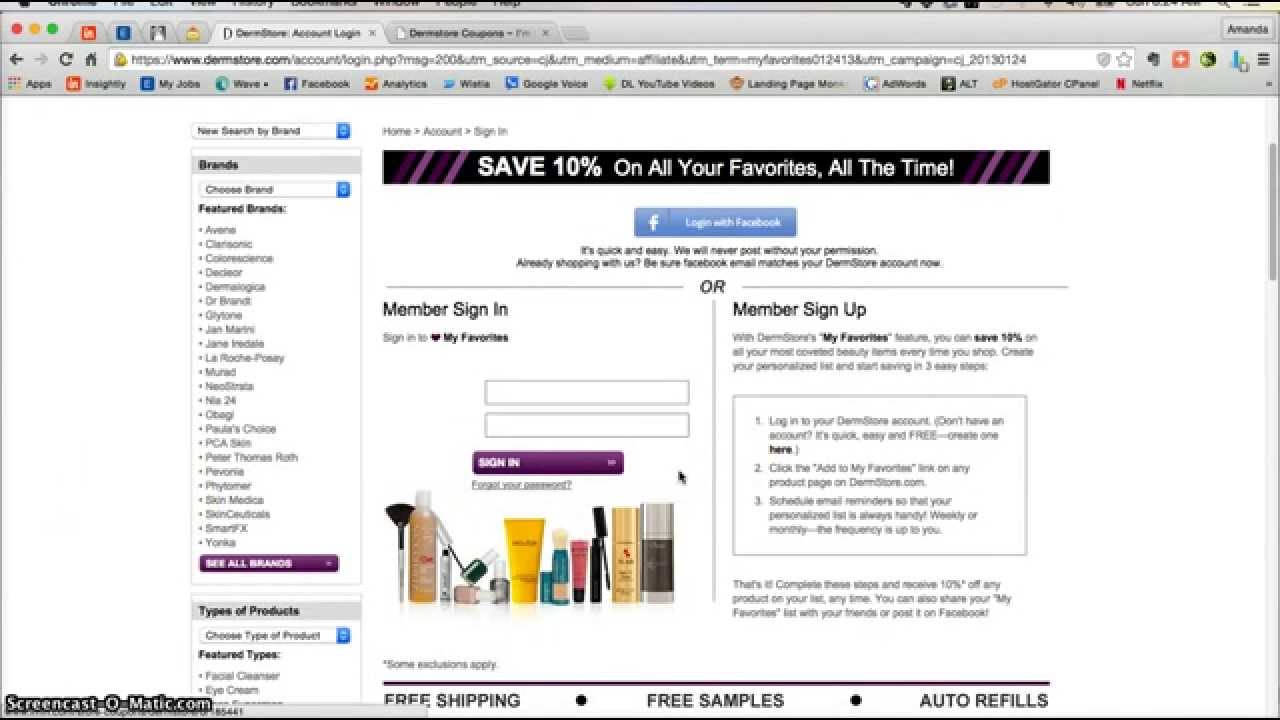This screenshot has width=1280, height=720.
Task: Open the Chrome hamburger menu
Action: coord(1264,59)
